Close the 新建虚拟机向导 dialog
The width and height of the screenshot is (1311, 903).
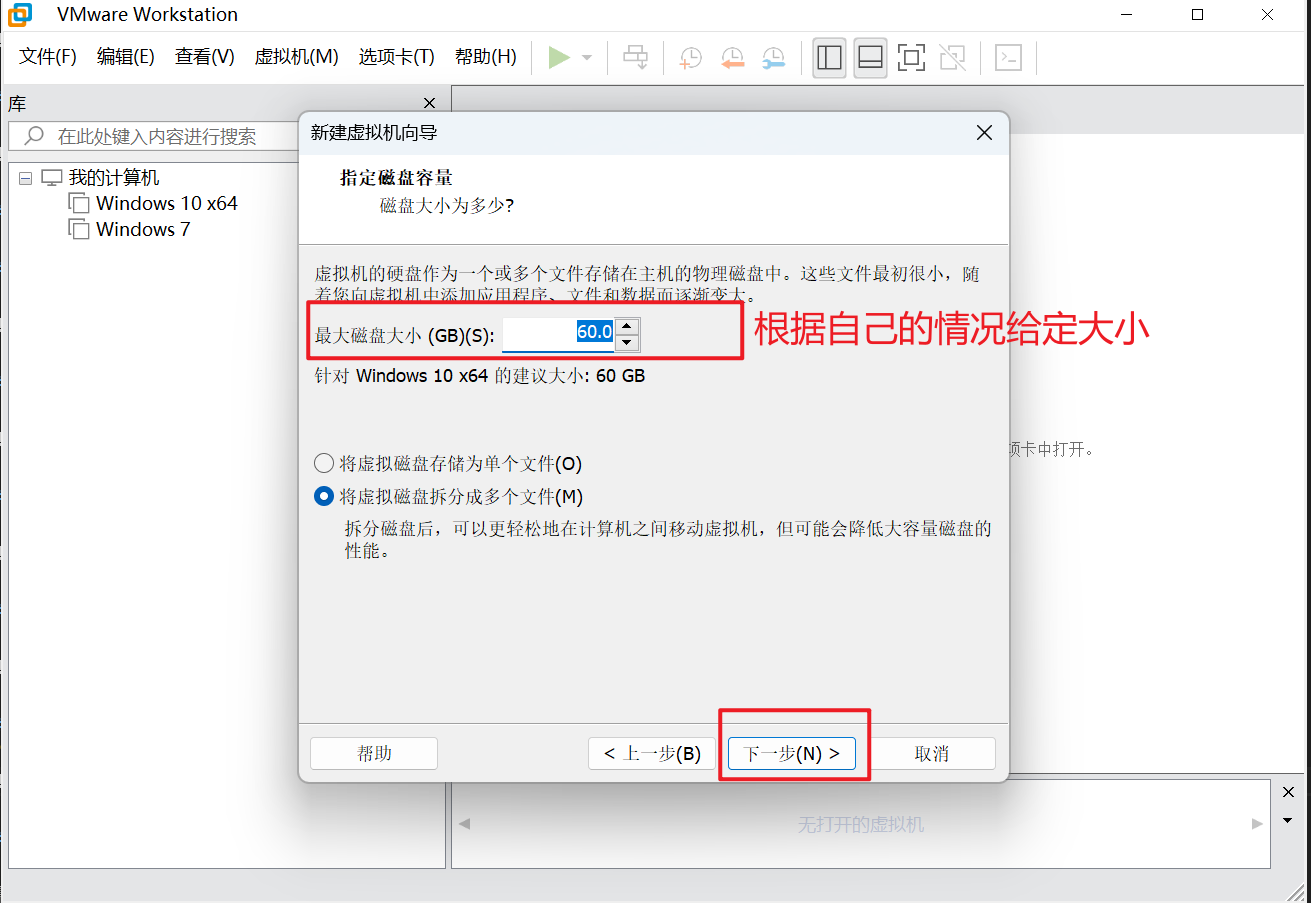(984, 133)
